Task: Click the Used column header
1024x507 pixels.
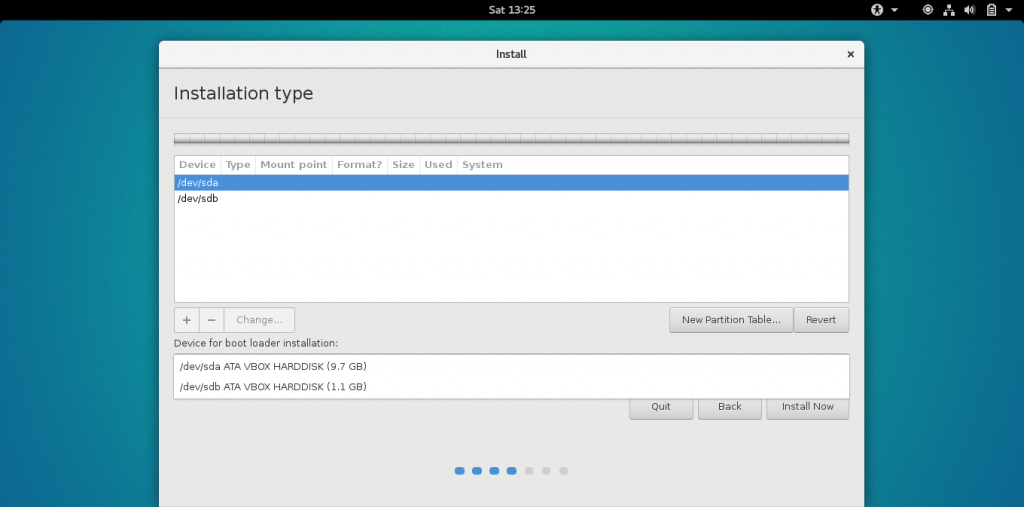Action: 438,165
